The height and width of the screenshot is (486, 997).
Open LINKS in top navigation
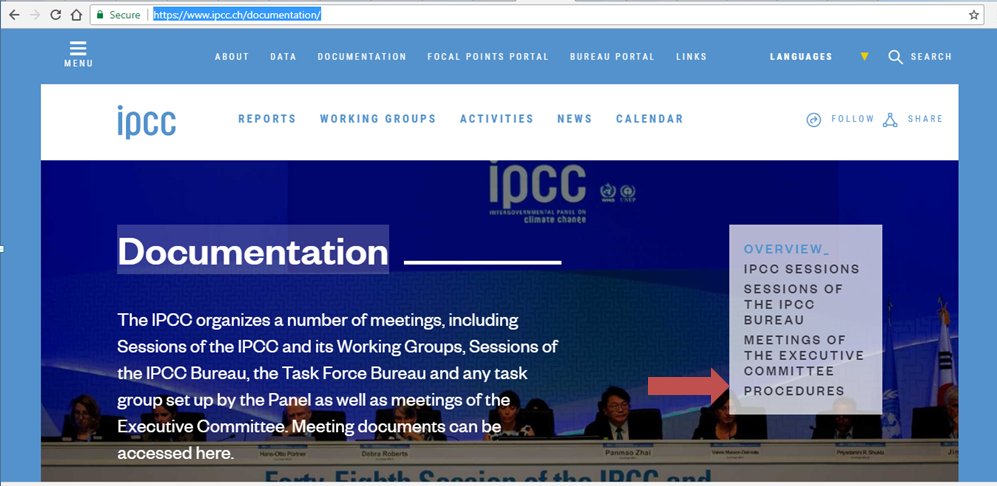[692, 57]
